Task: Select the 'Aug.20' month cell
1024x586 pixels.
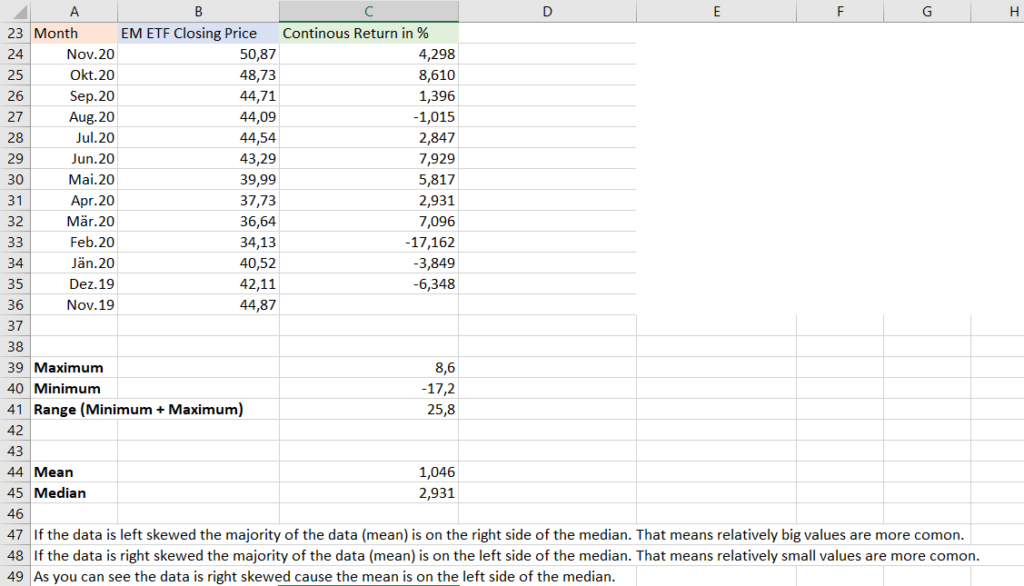Action: tap(74, 117)
